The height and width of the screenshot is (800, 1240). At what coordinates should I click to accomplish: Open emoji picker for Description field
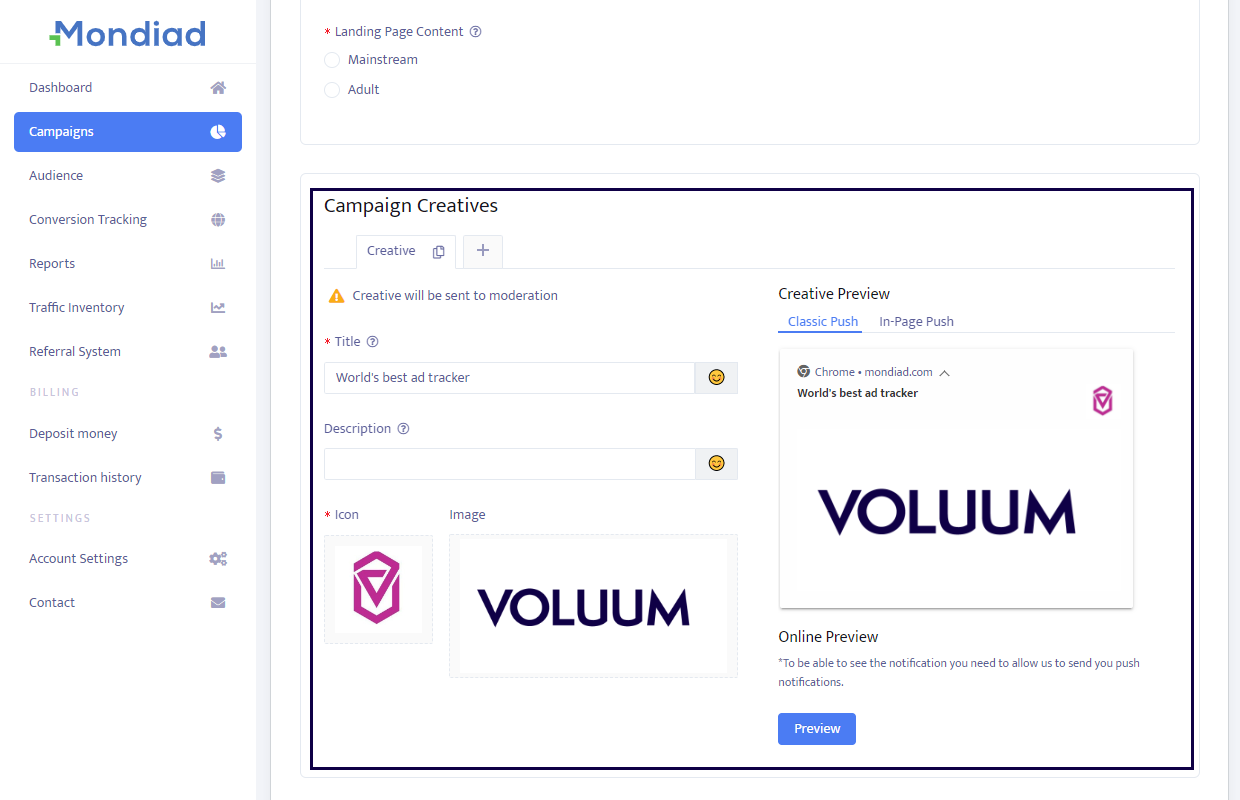click(716, 464)
